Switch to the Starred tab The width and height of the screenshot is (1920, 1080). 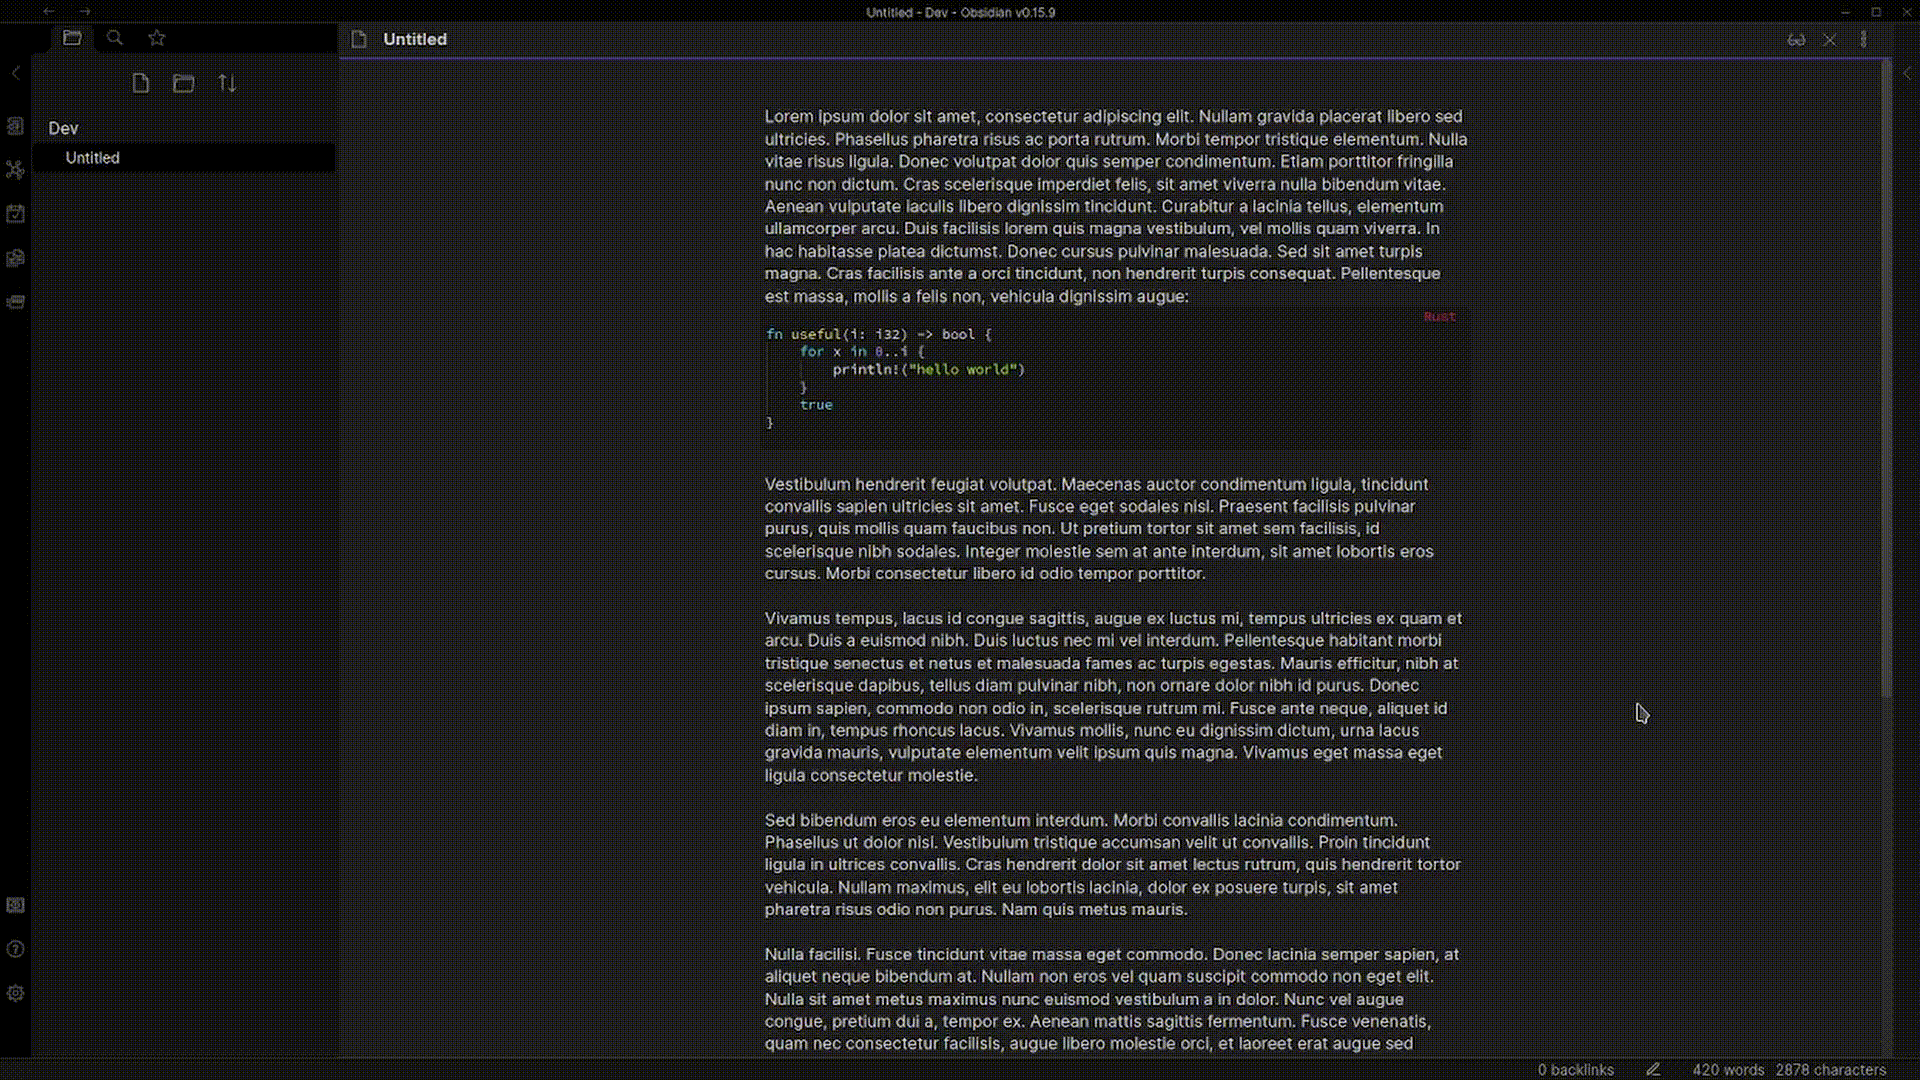[157, 38]
